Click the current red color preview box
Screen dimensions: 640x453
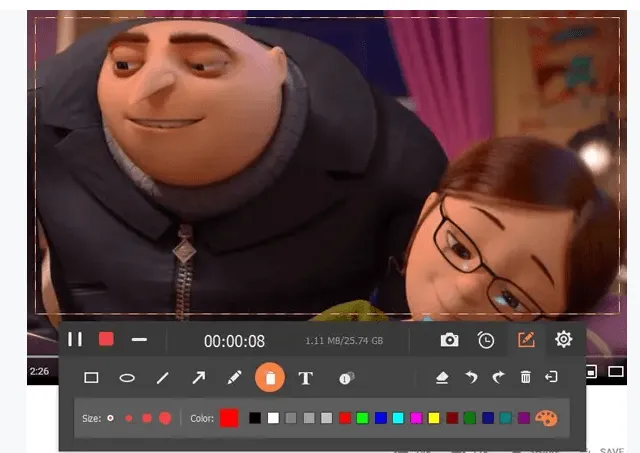229,418
